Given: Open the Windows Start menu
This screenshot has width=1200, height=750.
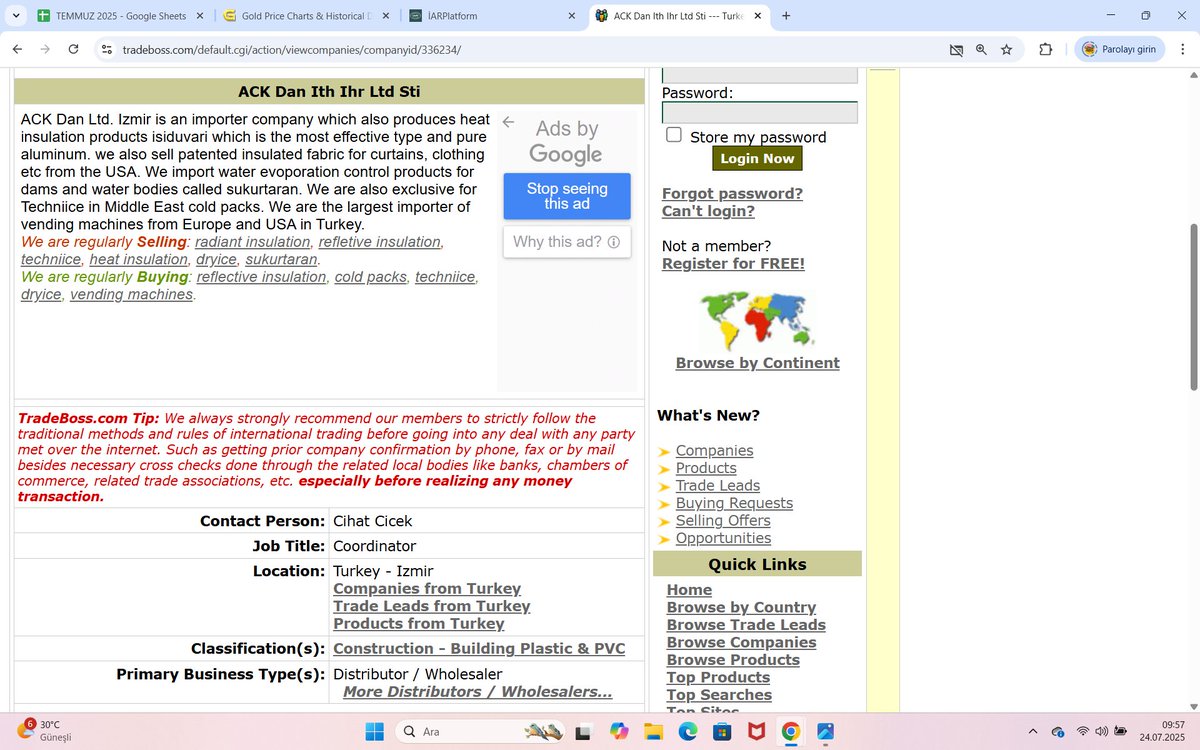Looking at the screenshot, I should coord(374,732).
